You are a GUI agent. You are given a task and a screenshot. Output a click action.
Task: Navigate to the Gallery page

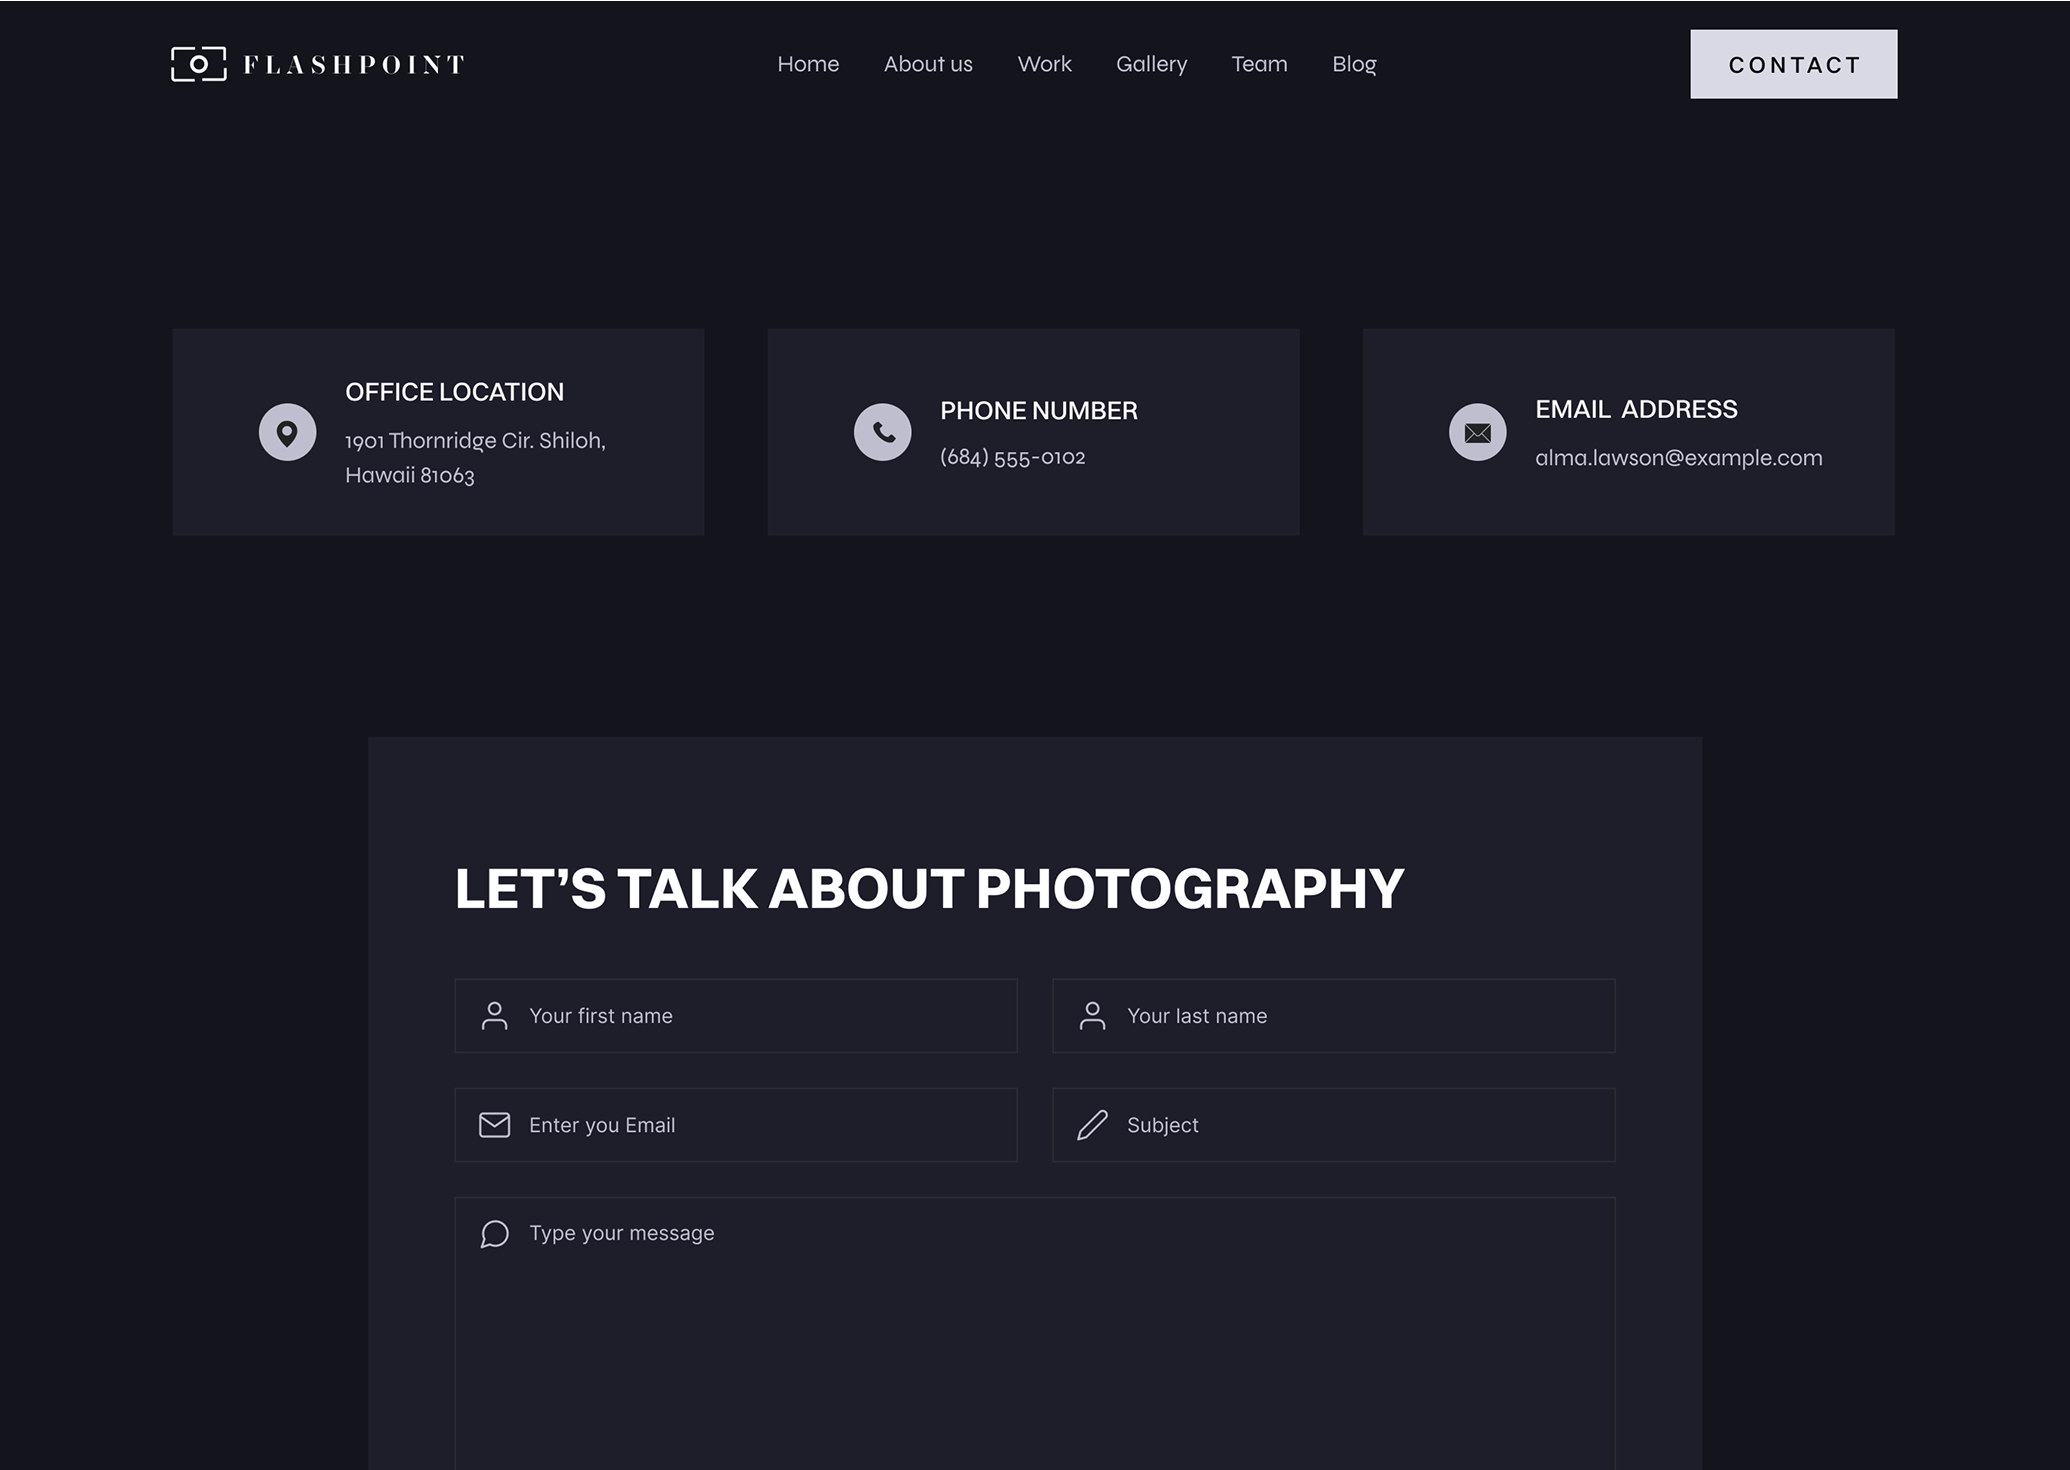point(1151,64)
